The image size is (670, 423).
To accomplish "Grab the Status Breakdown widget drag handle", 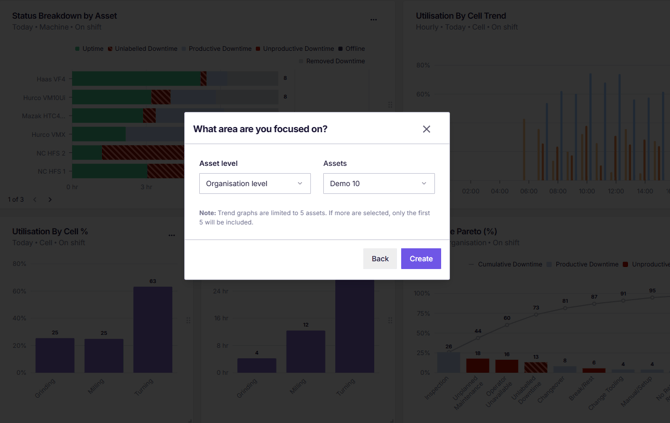I will [390, 105].
